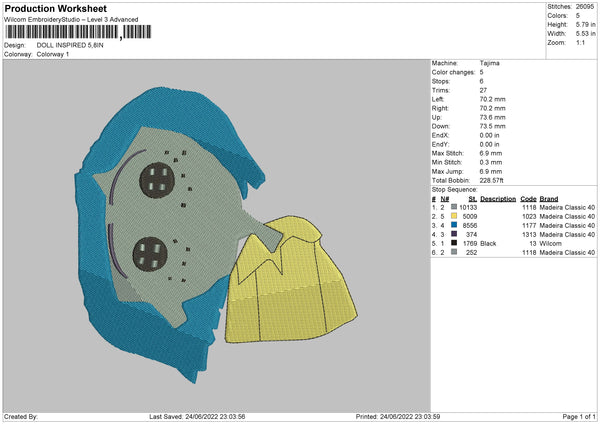Screen dimensions: 600x424
Task: Click thread code 1023 in row 2
Action: pos(529,217)
